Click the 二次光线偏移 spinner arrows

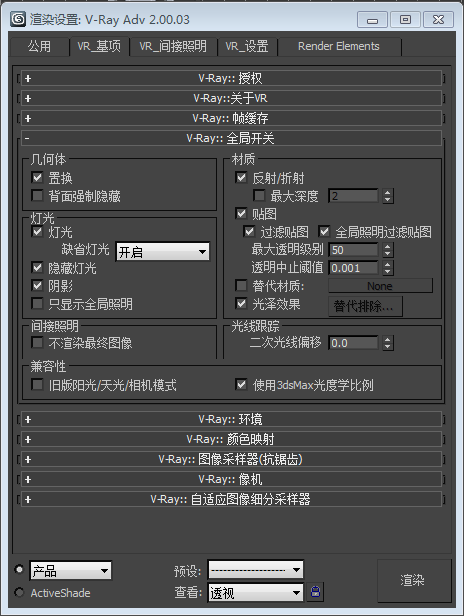[388, 343]
